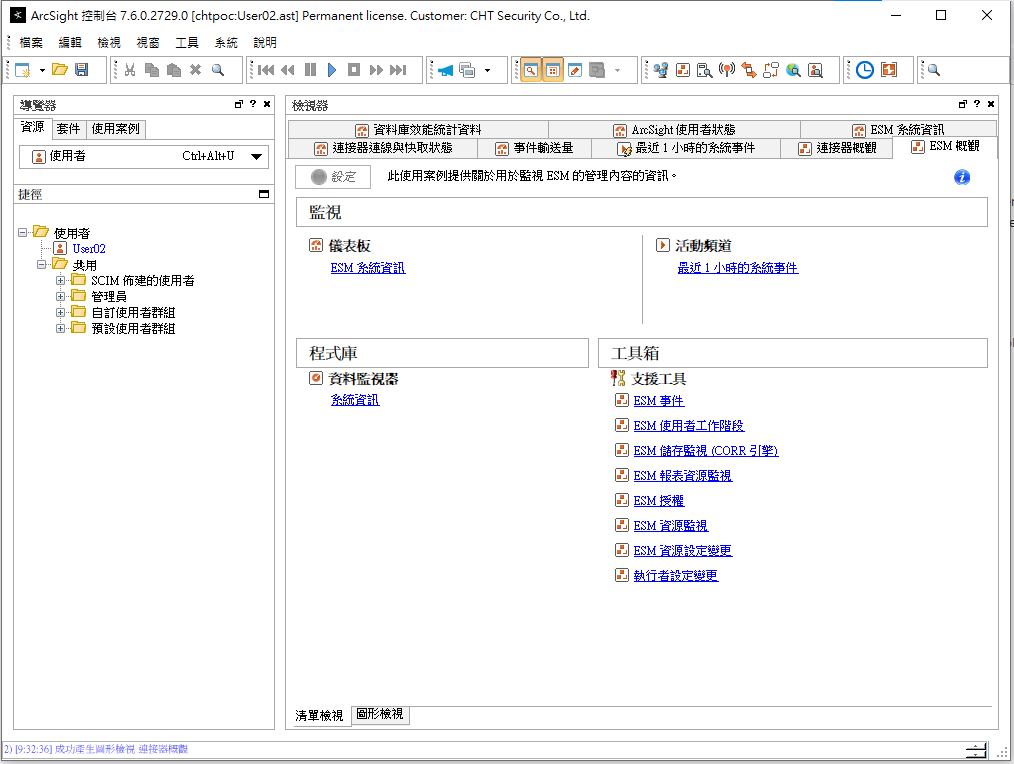Click the 設定 button
This screenshot has width=1014, height=764.
[x=333, y=177]
